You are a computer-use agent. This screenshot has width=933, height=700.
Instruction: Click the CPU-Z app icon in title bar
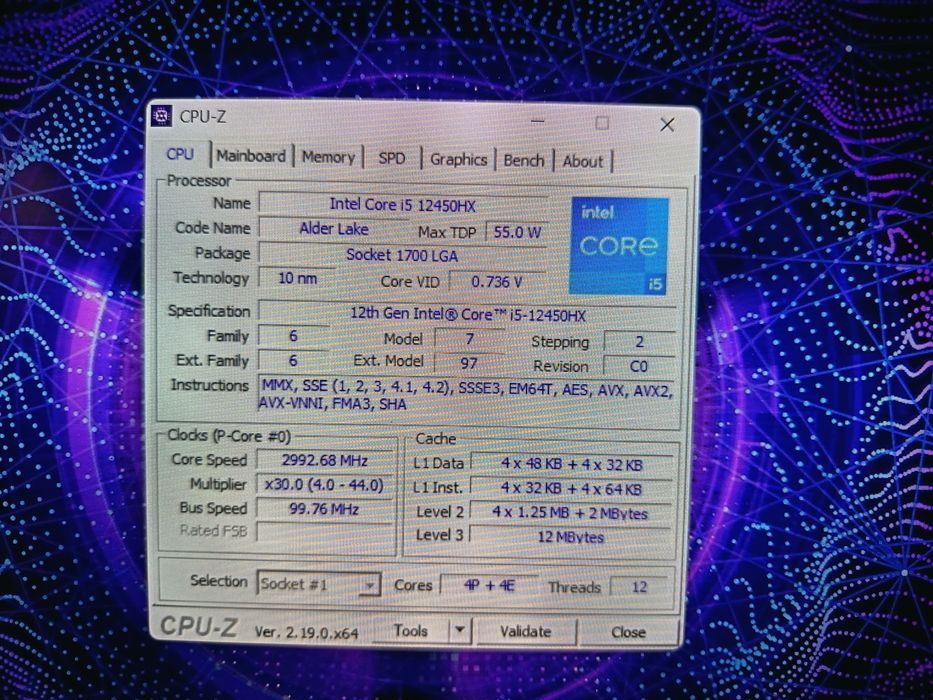pos(161,117)
